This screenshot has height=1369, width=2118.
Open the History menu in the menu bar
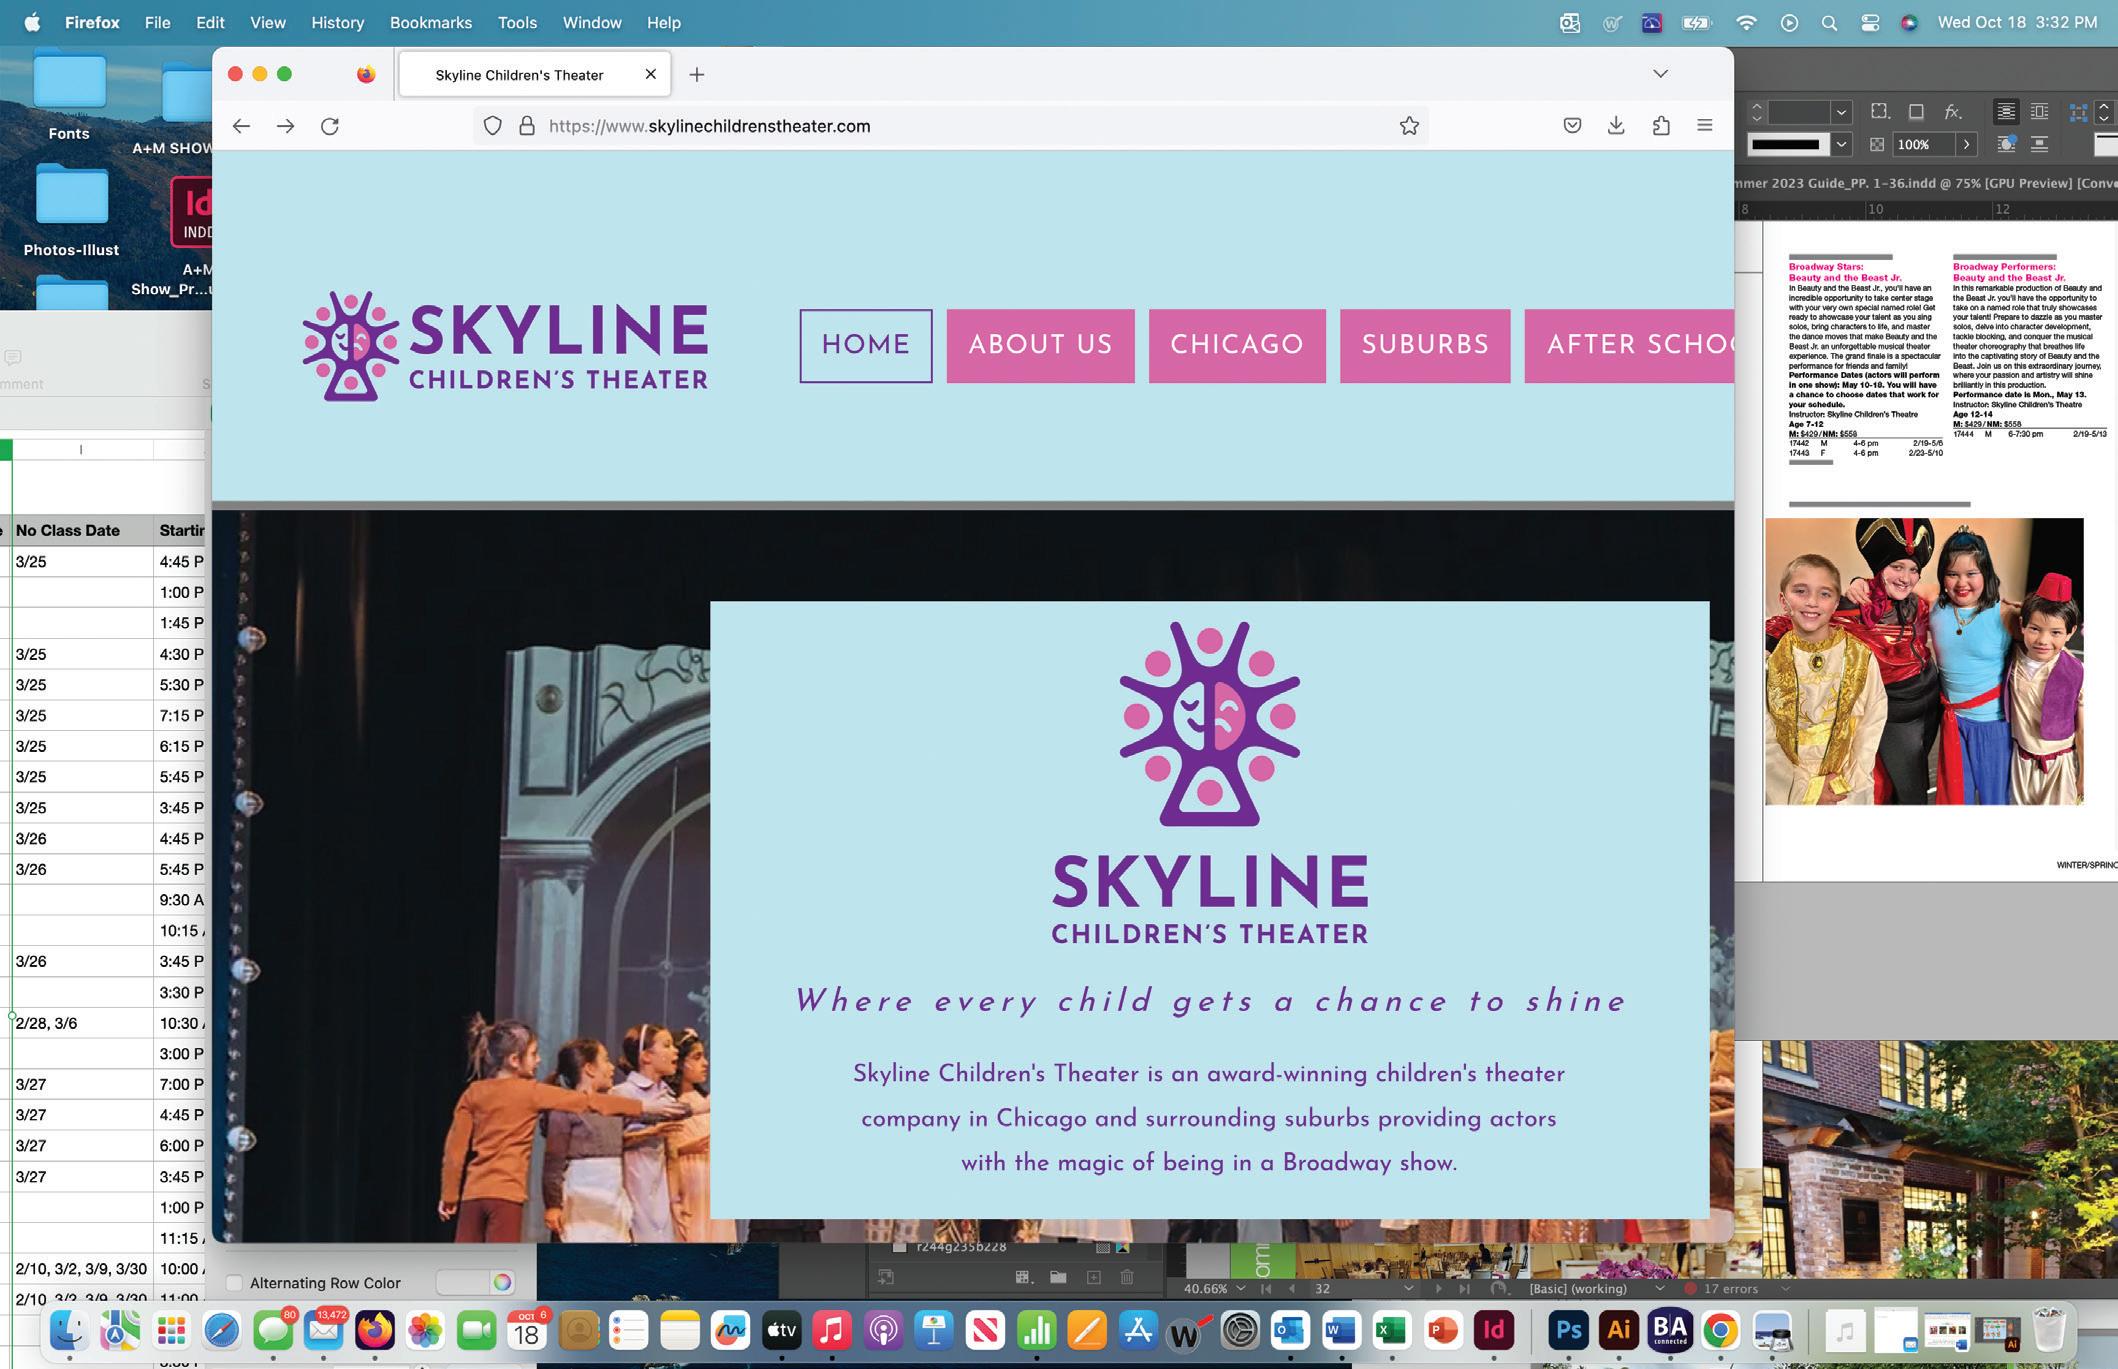click(337, 22)
